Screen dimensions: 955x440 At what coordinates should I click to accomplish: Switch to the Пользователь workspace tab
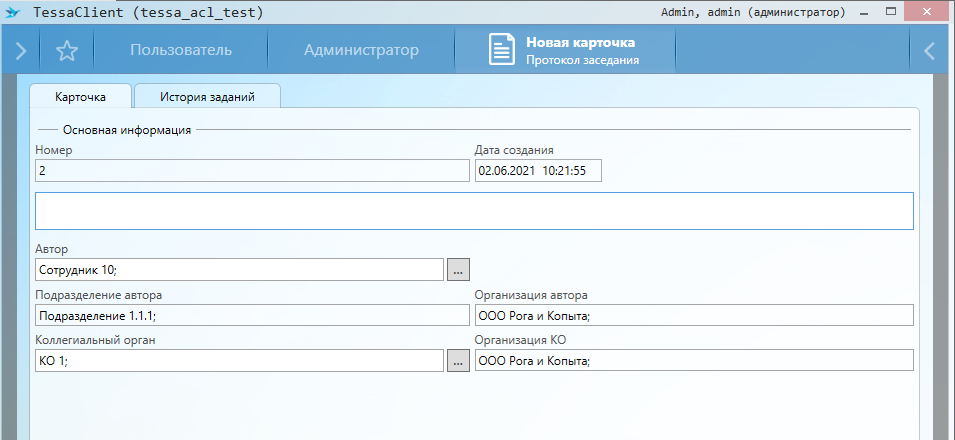(181, 51)
